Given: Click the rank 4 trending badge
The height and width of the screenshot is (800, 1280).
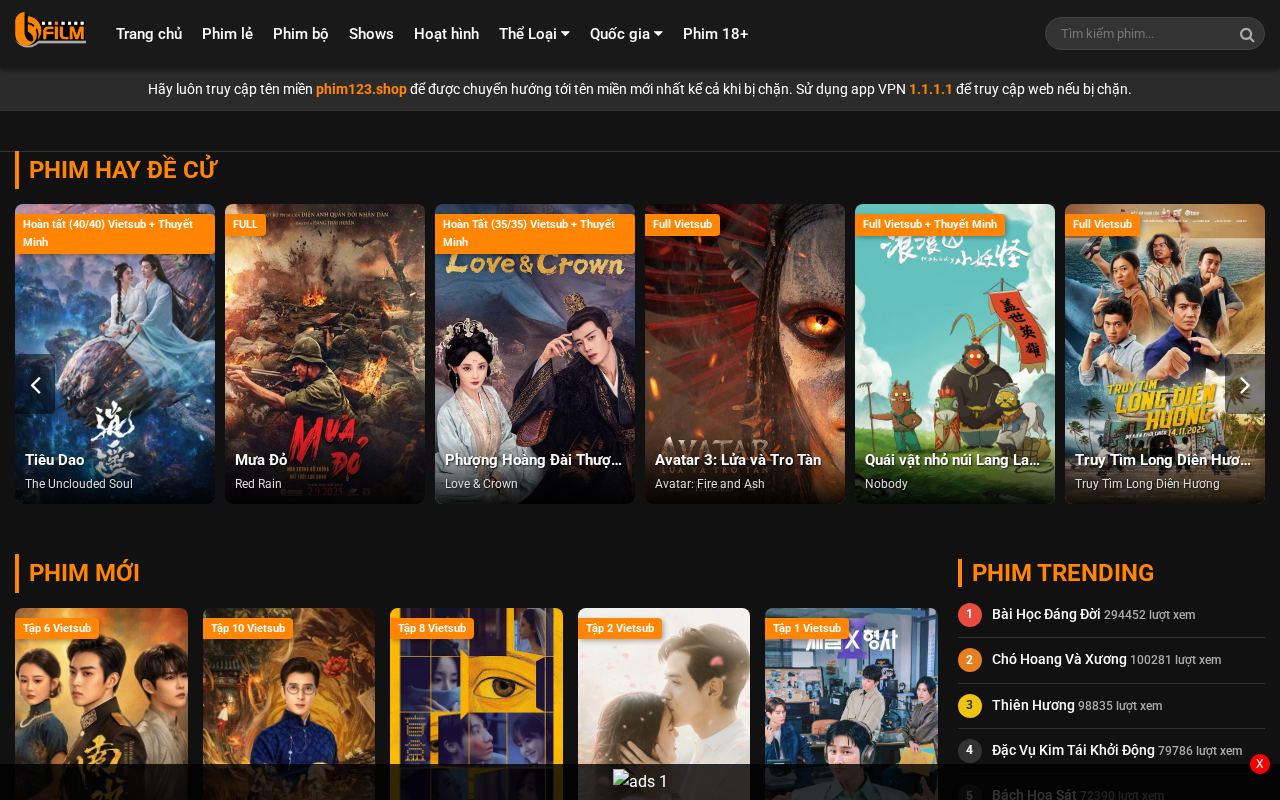Looking at the screenshot, I should 970,751.
